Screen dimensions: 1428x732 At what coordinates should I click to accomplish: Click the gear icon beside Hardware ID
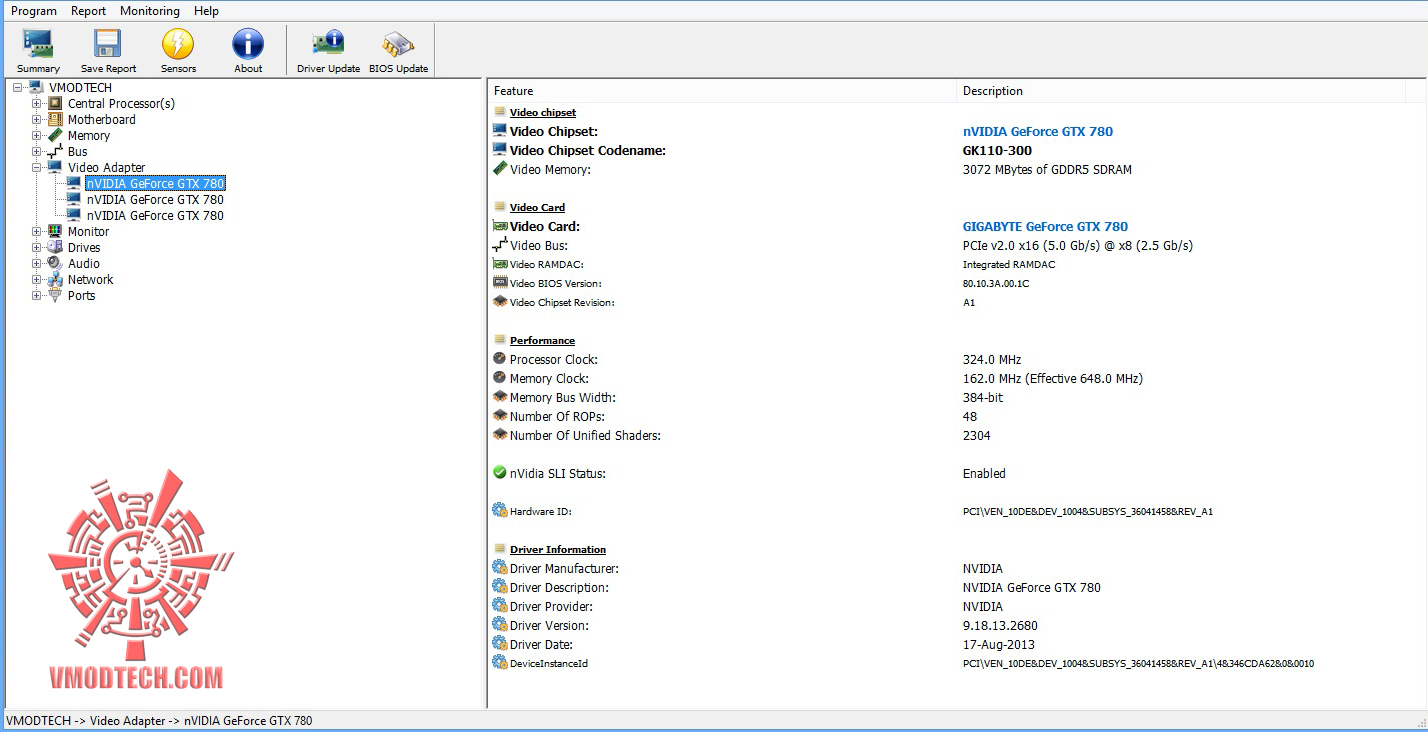(x=500, y=511)
